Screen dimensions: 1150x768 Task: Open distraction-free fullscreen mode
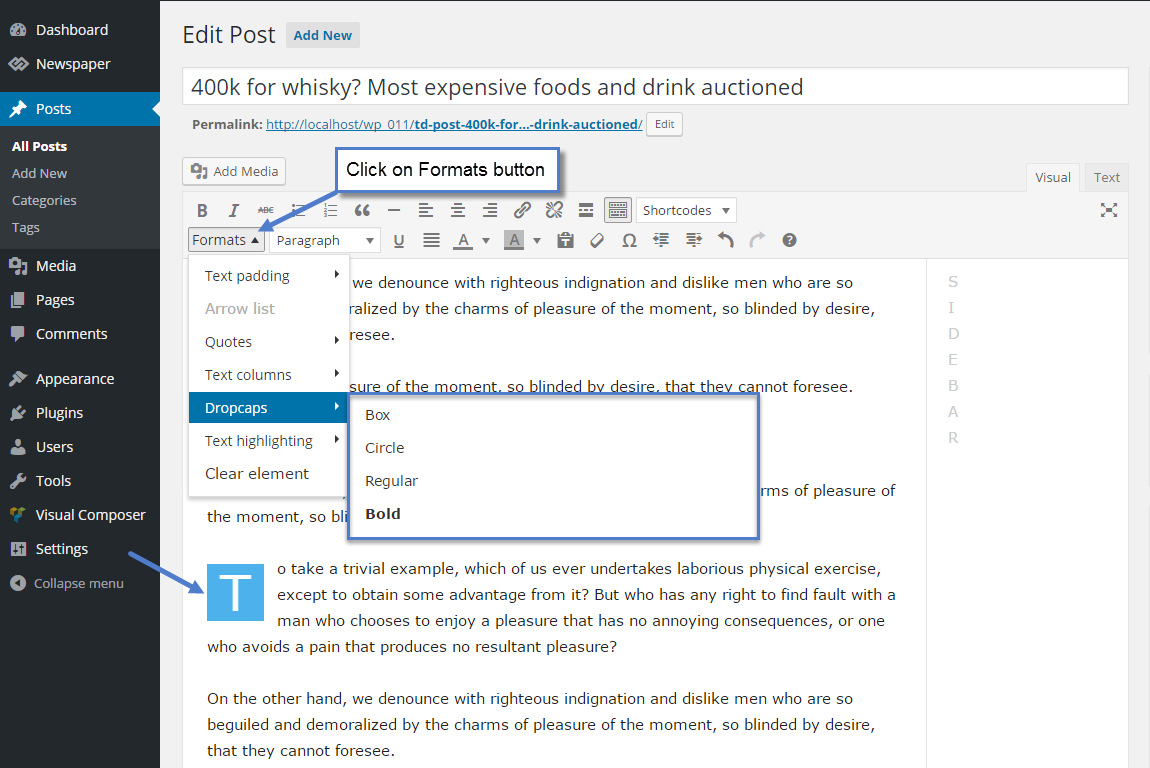[x=1109, y=211]
